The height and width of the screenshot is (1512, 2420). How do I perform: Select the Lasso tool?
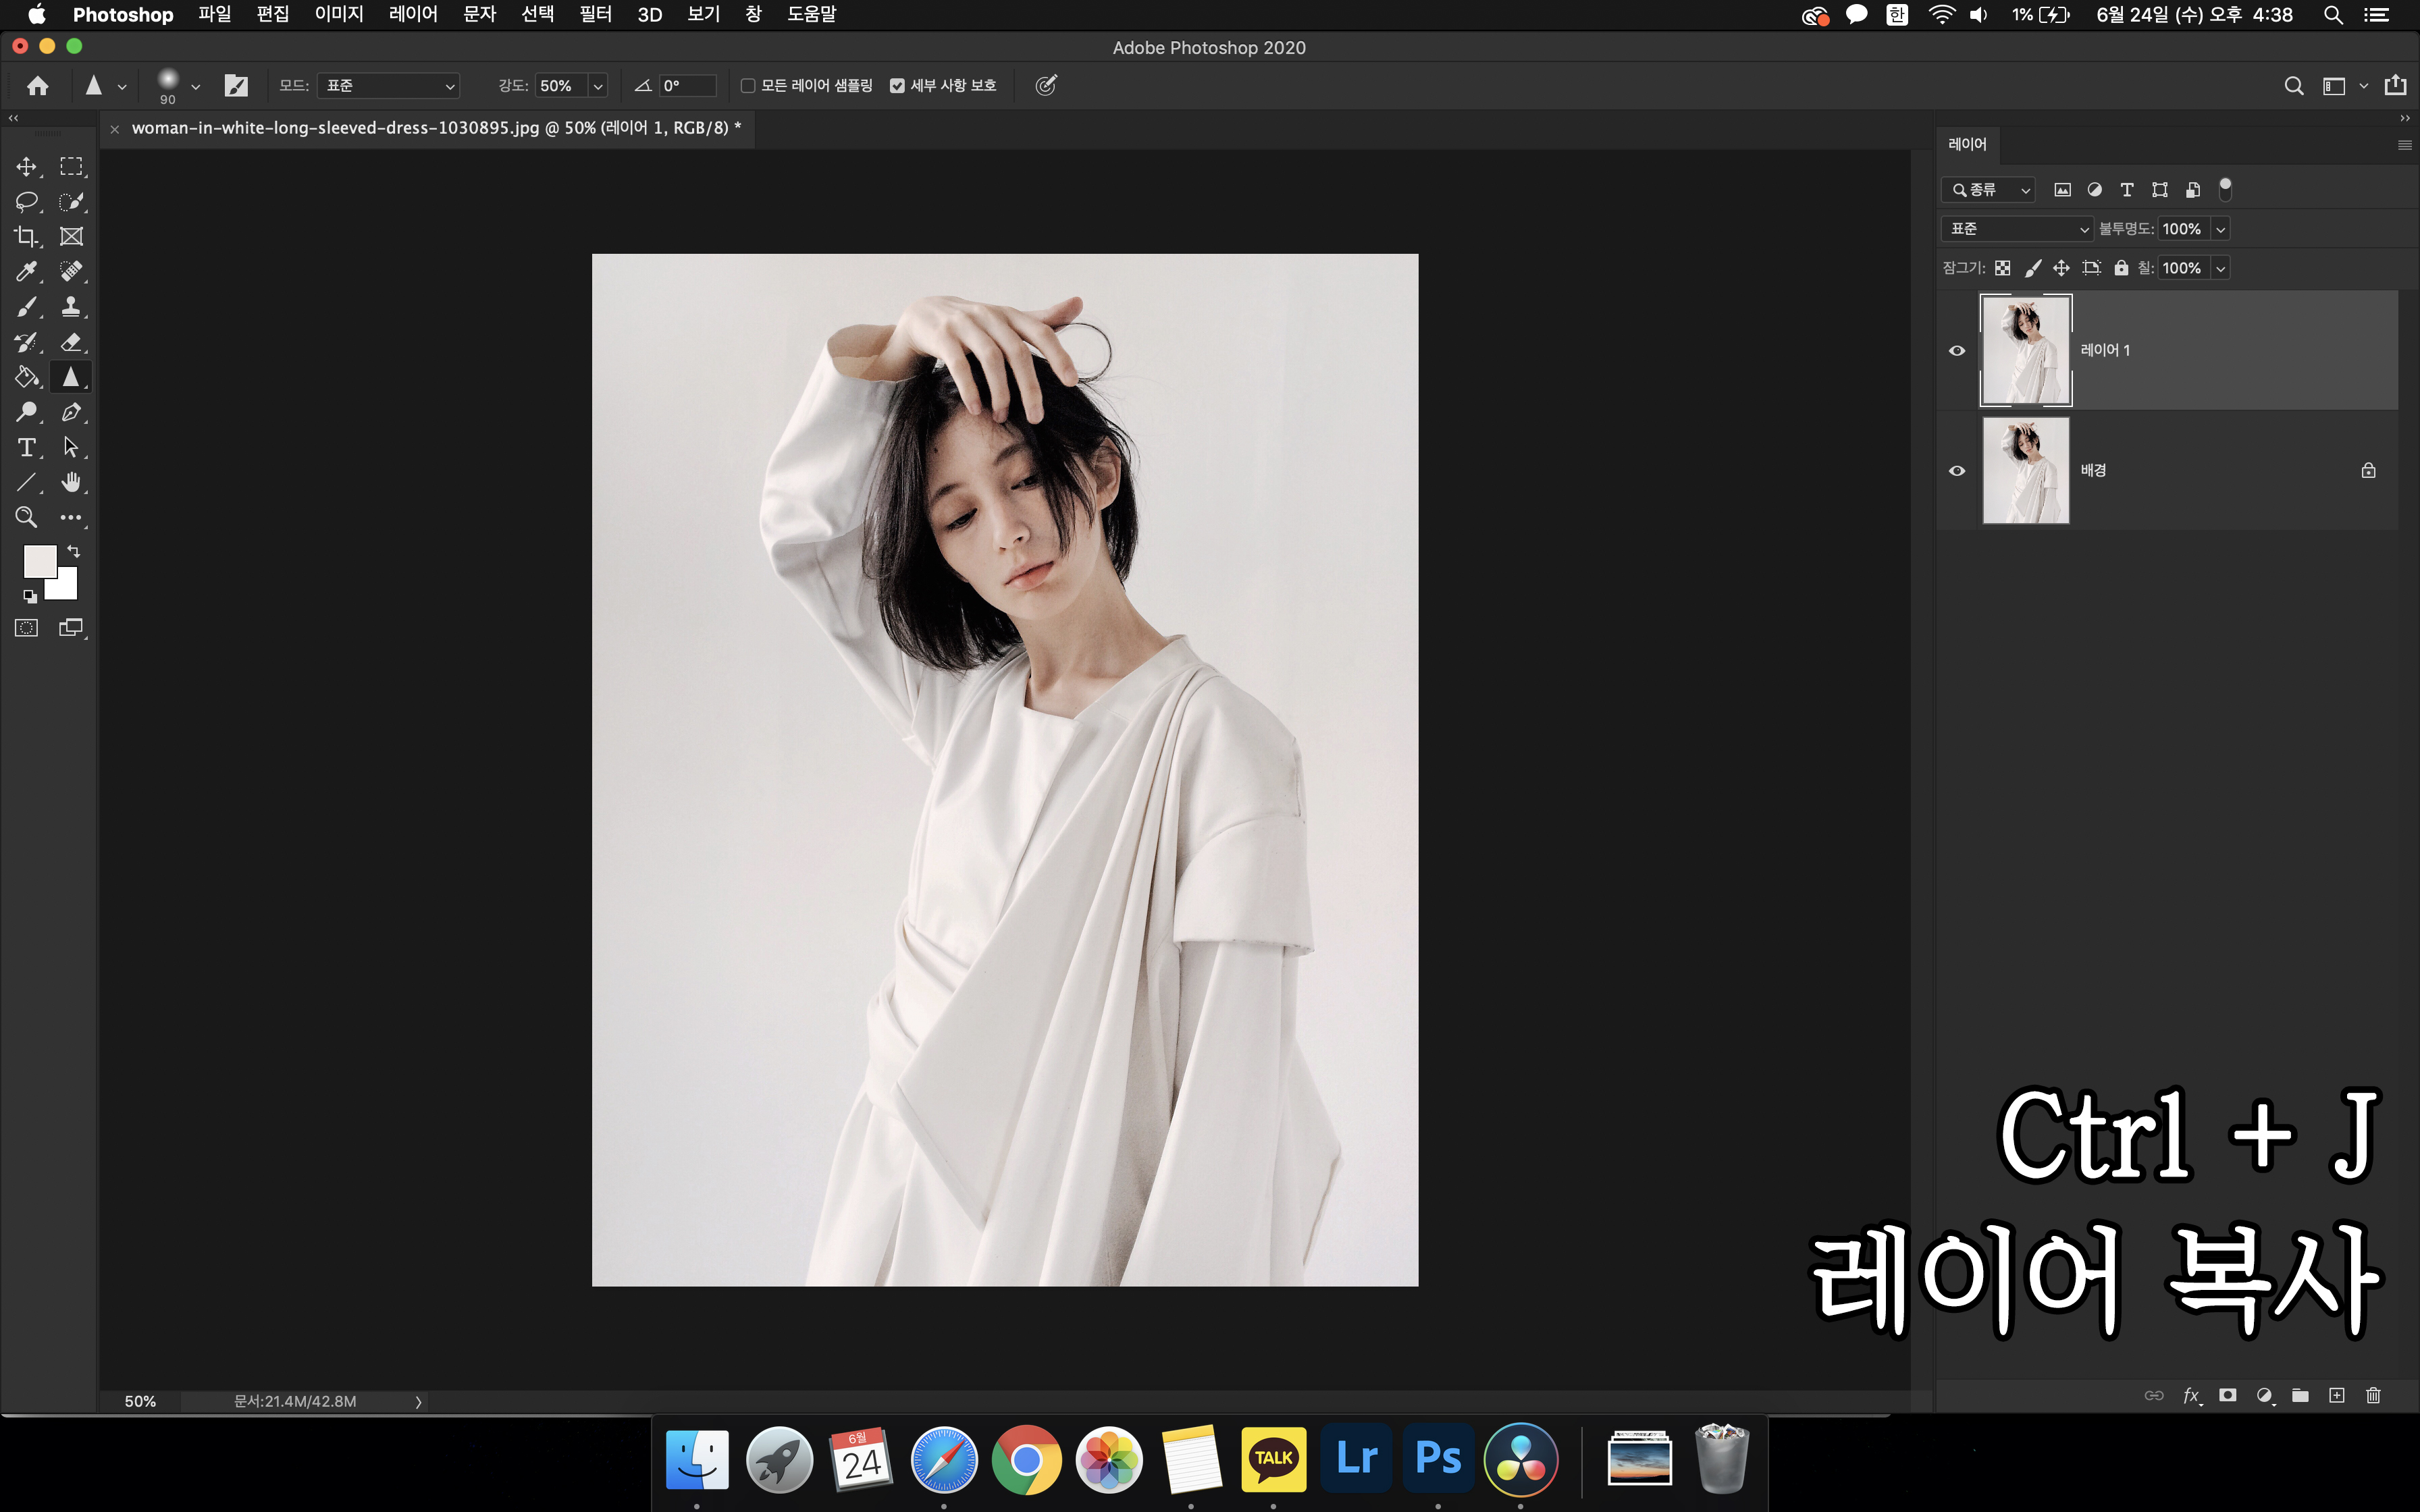26,201
